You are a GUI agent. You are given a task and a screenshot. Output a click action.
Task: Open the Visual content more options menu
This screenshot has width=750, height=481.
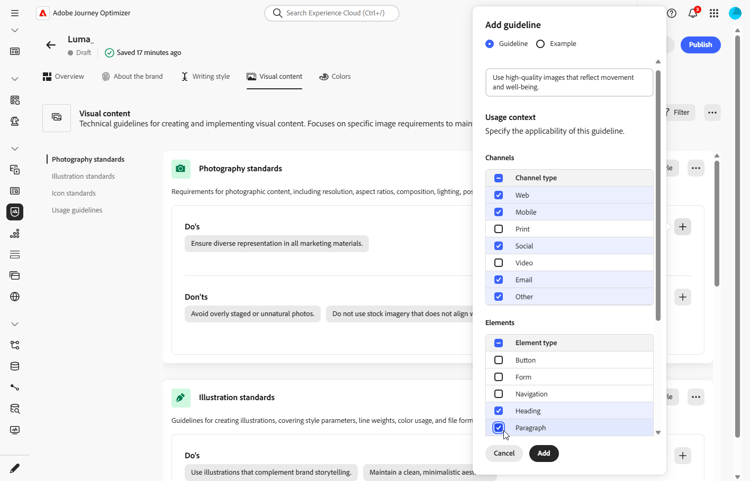pos(712,113)
